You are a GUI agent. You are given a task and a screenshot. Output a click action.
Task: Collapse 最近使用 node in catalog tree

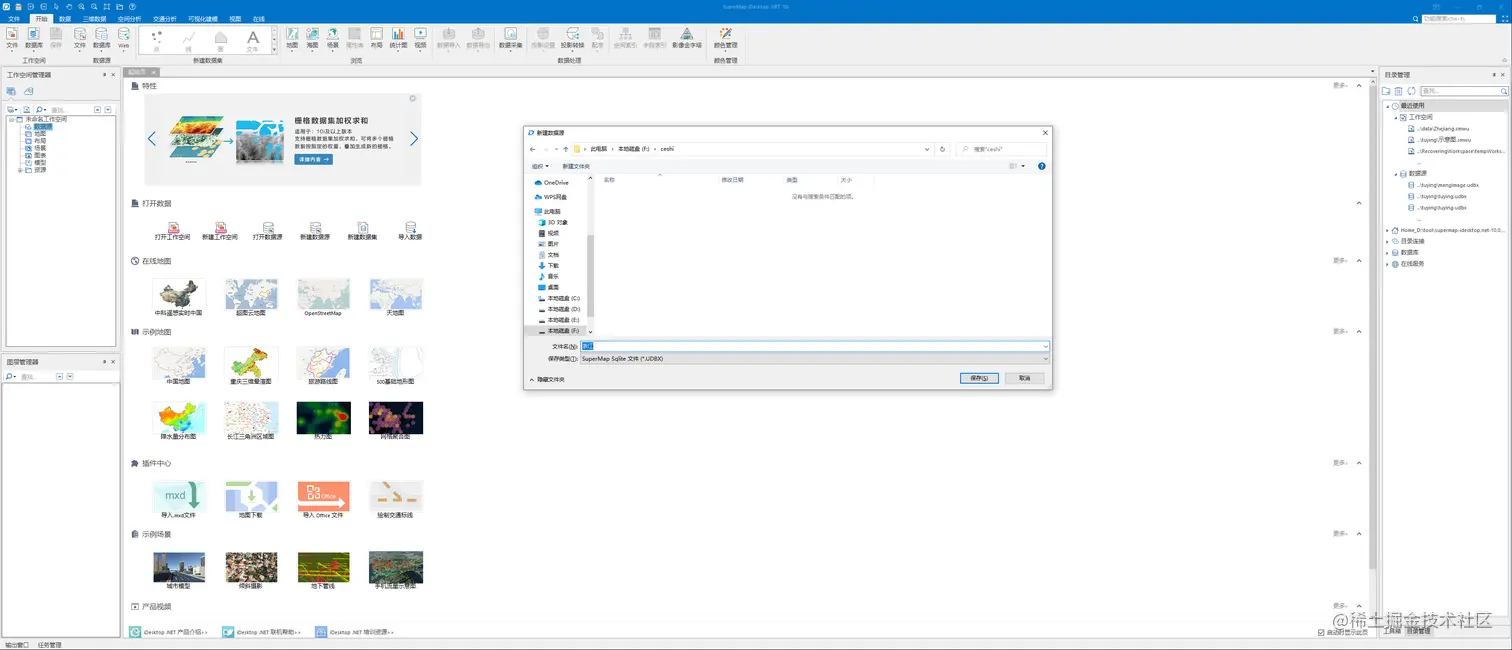[1388, 105]
